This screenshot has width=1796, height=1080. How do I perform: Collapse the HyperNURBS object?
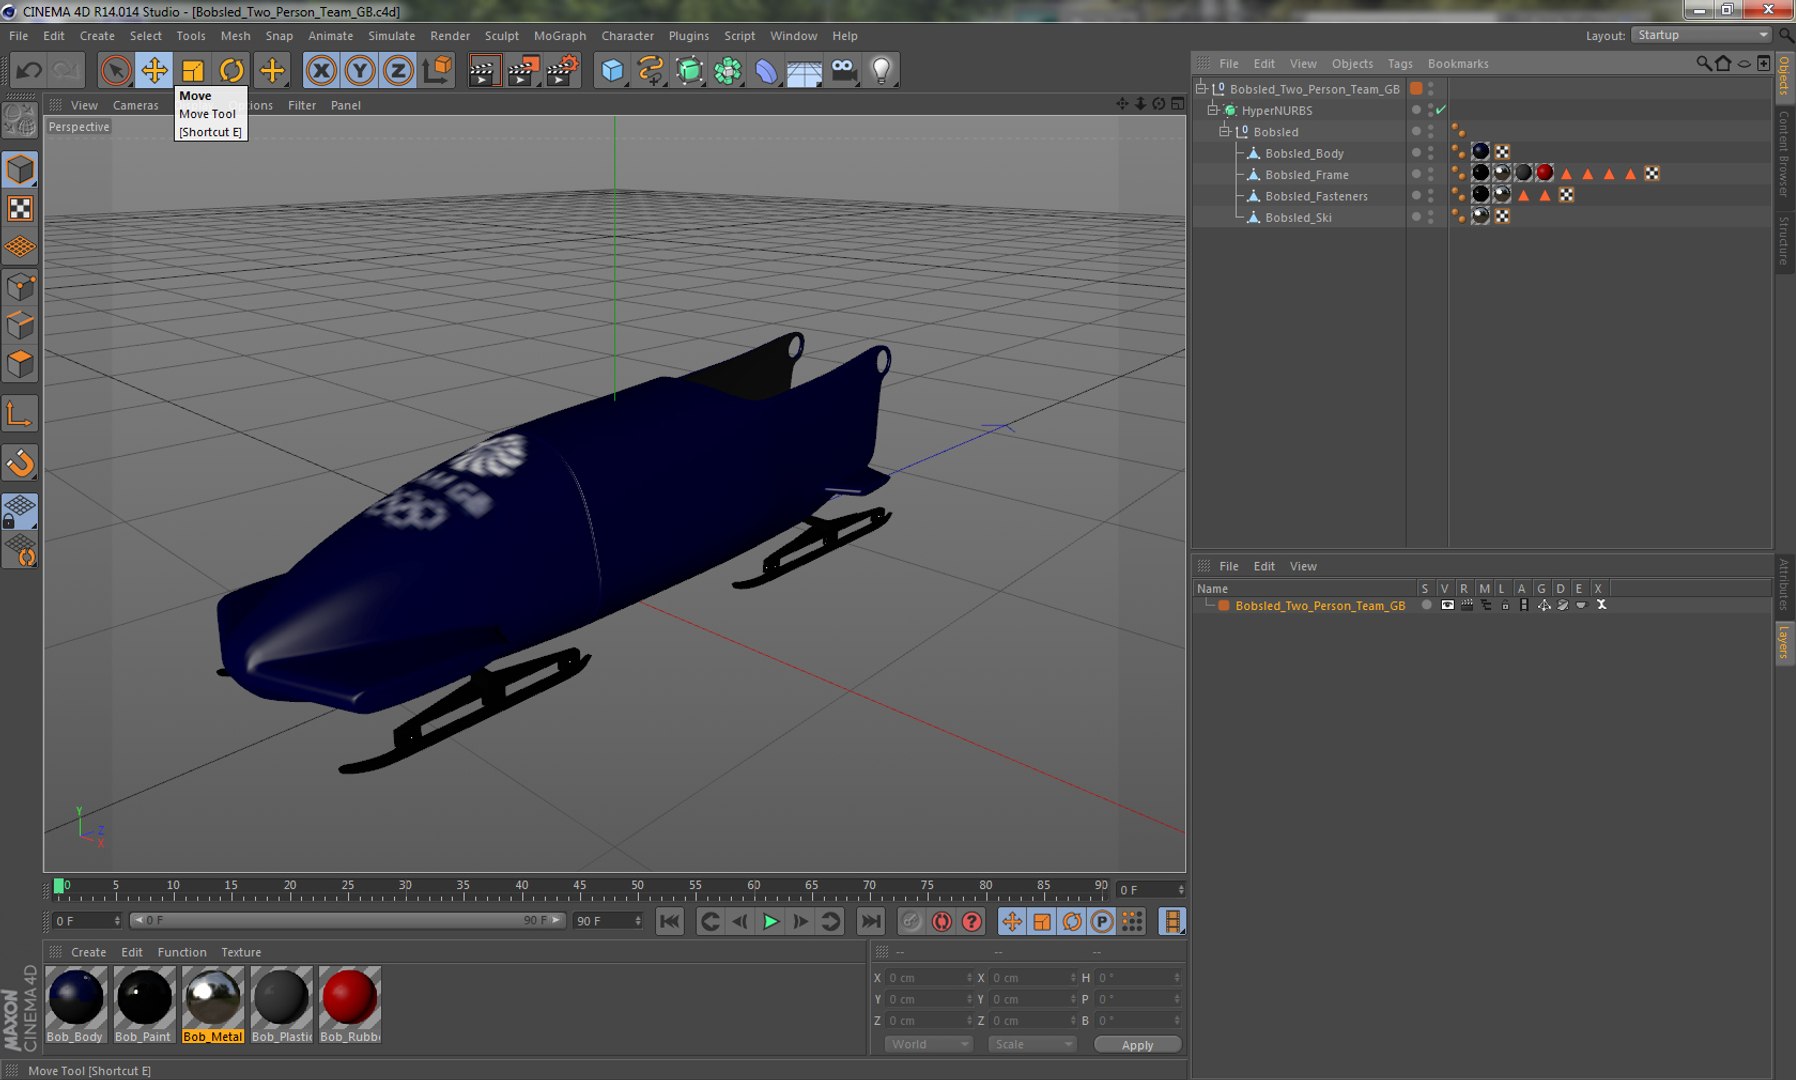(1212, 110)
